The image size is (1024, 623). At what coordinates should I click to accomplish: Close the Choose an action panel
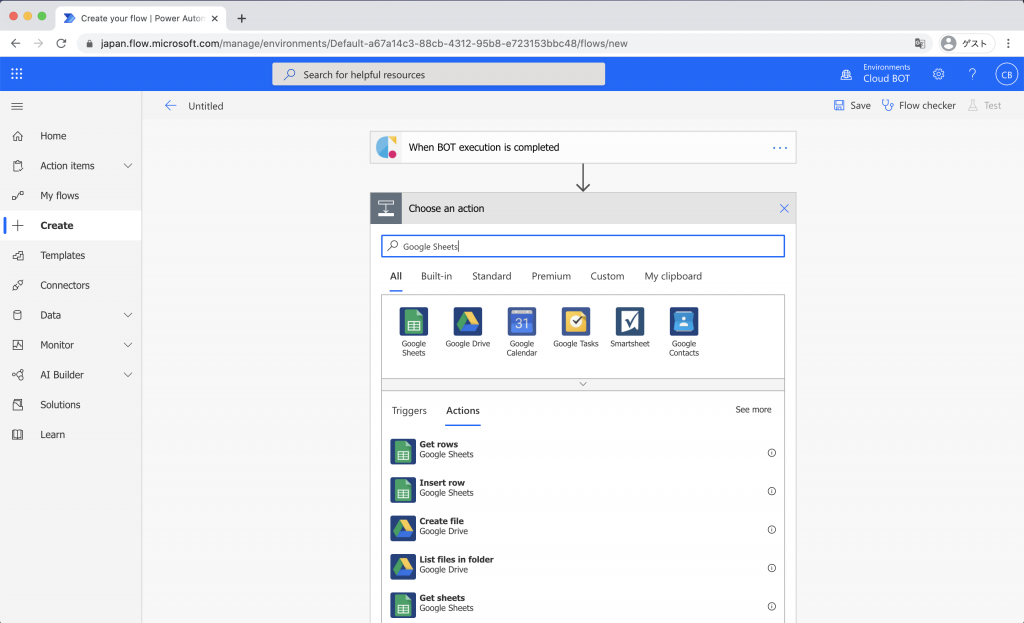pos(784,208)
